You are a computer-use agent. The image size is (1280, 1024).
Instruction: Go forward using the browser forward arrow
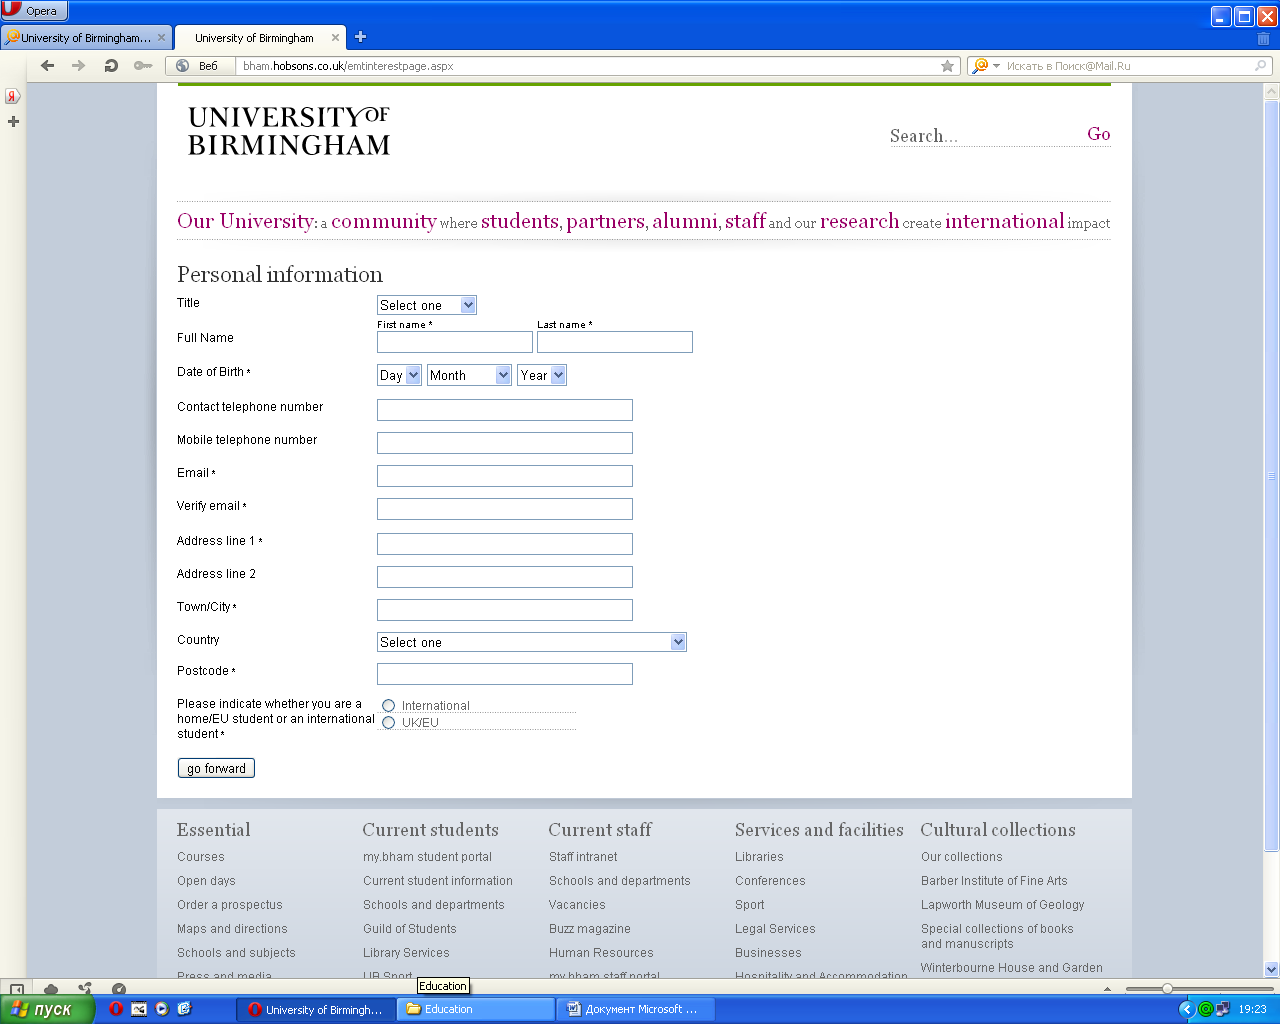[x=79, y=66]
